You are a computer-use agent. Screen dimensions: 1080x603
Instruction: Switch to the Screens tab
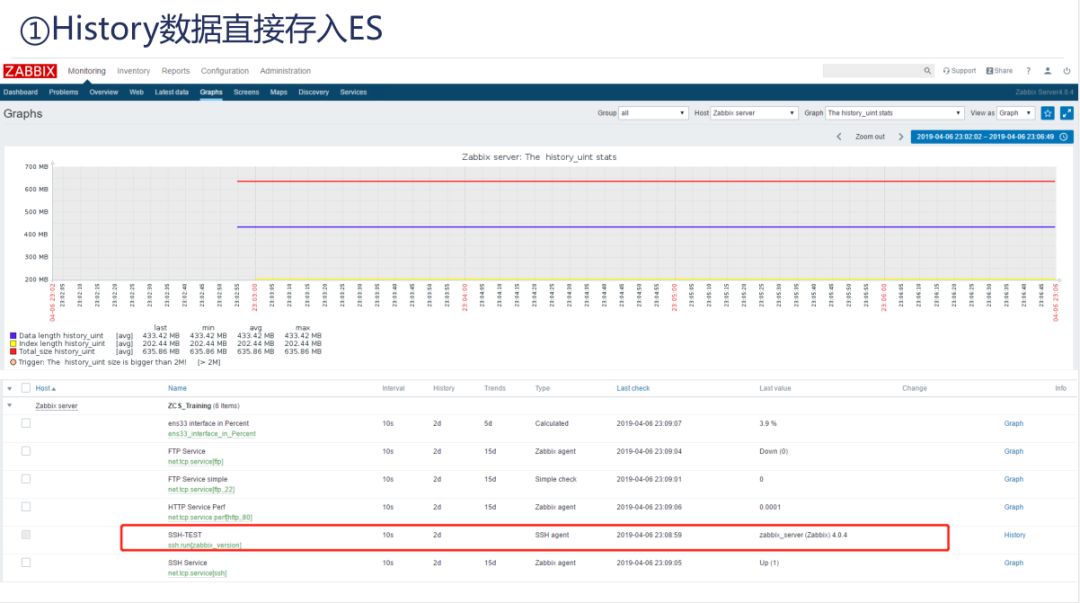pos(246,92)
